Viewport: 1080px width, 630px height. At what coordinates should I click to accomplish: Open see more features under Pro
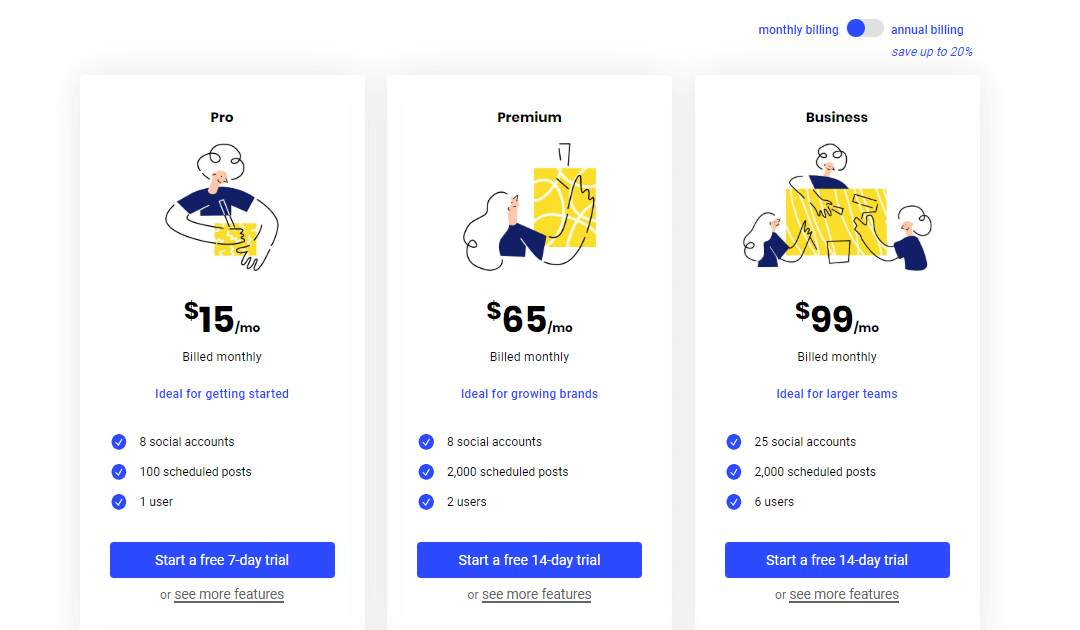click(x=229, y=594)
